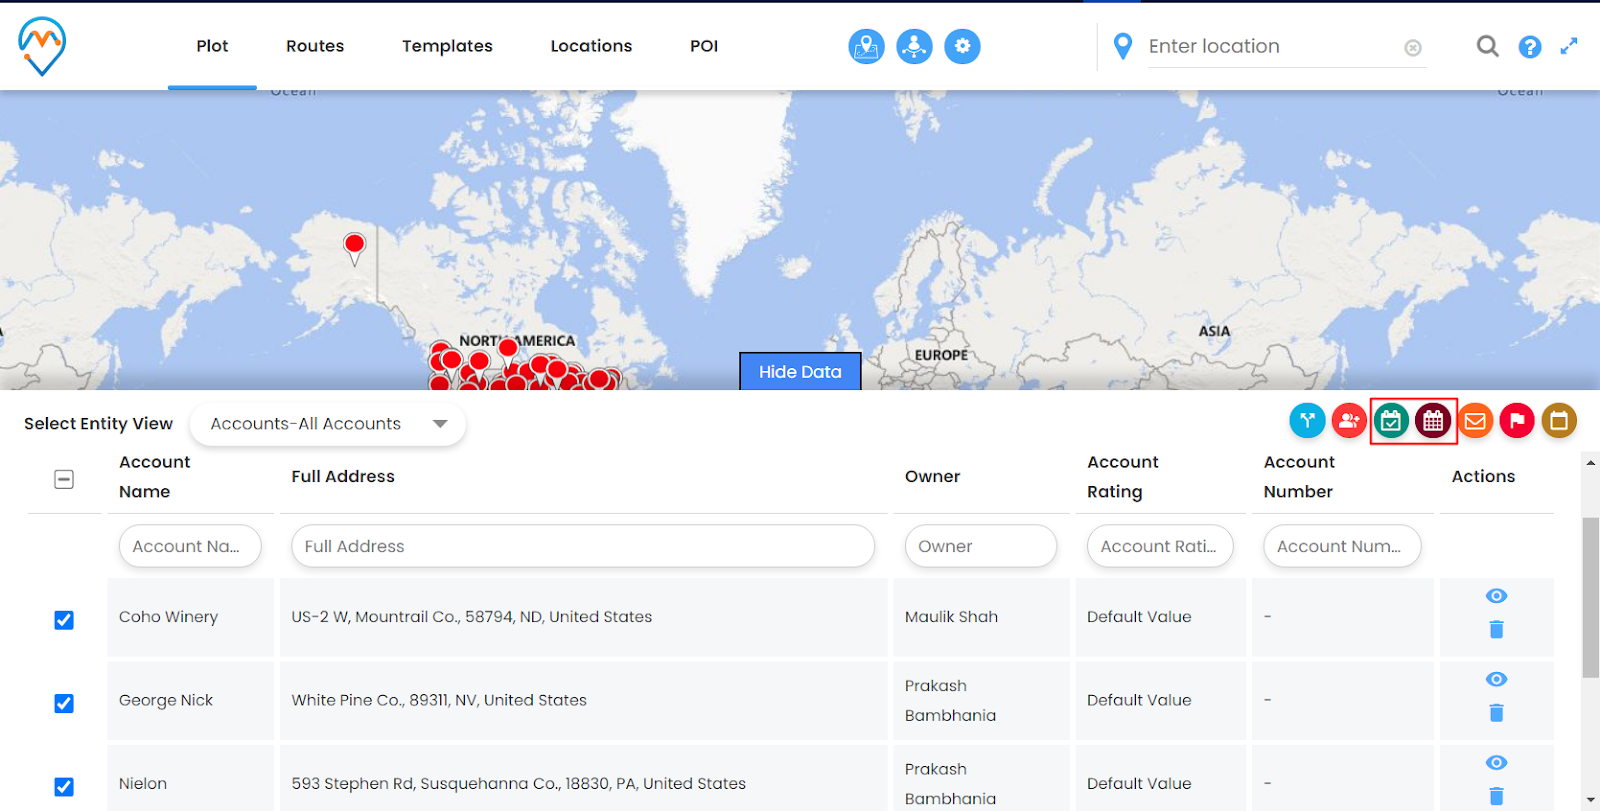Click the blue help question mark icon

coord(1529,47)
